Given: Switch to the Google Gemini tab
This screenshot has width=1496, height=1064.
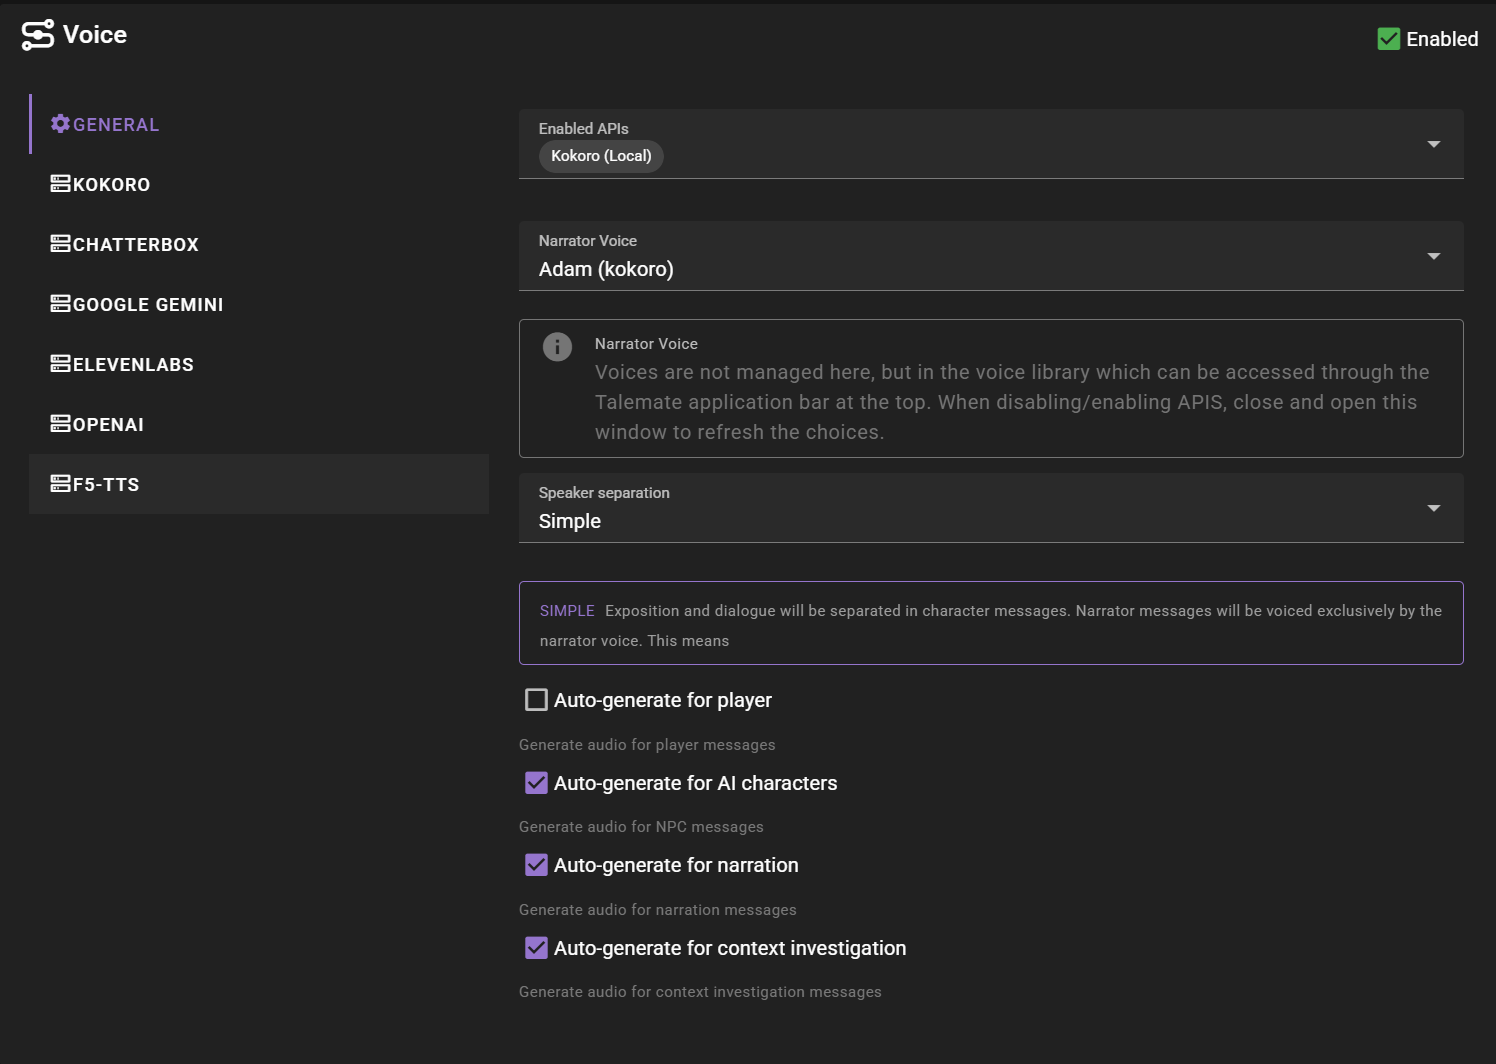Looking at the screenshot, I should click(259, 304).
